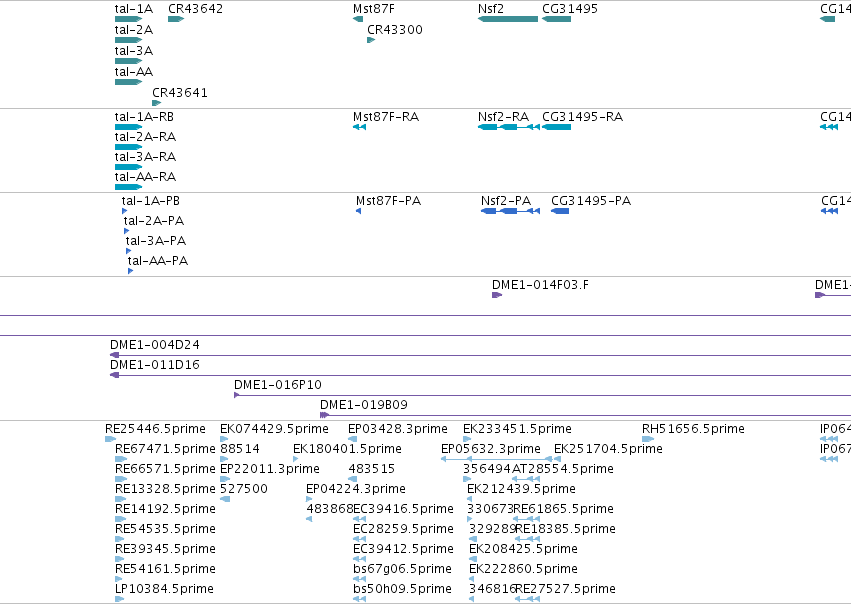The image size is (851, 604).
Task: Click protein tal-2A-PA label
Action: point(154,221)
